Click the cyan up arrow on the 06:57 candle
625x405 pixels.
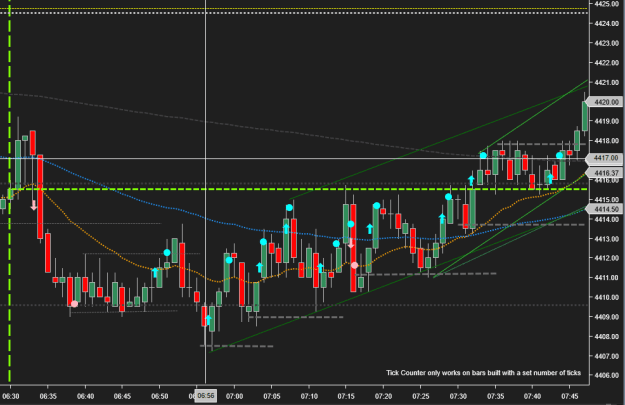click(208, 320)
